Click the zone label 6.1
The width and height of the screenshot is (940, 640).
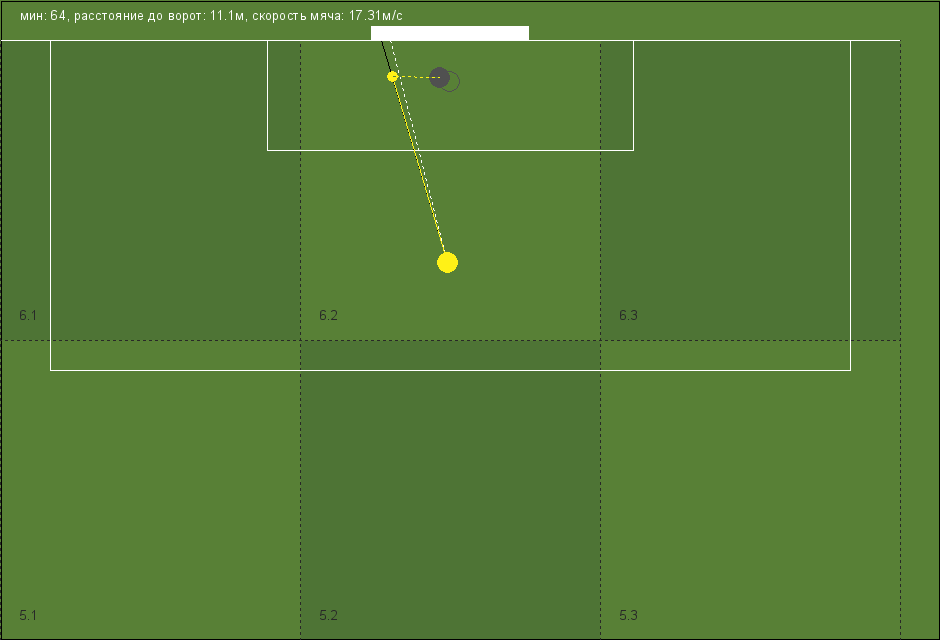[x=28, y=315]
